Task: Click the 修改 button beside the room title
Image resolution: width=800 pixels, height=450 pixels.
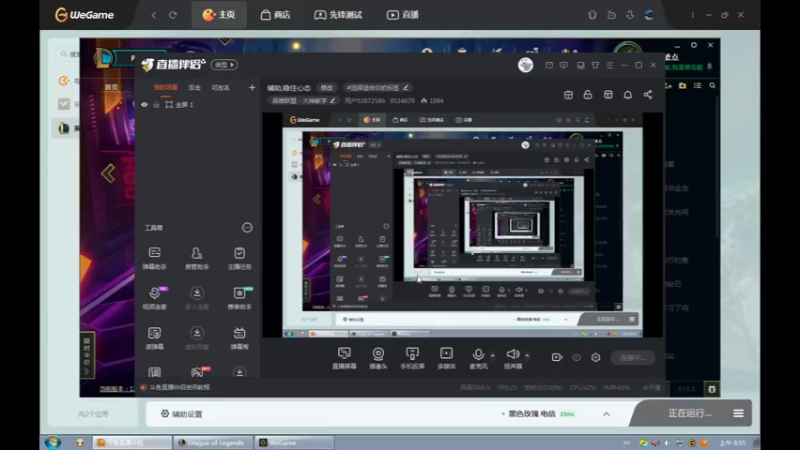Action: tap(327, 88)
